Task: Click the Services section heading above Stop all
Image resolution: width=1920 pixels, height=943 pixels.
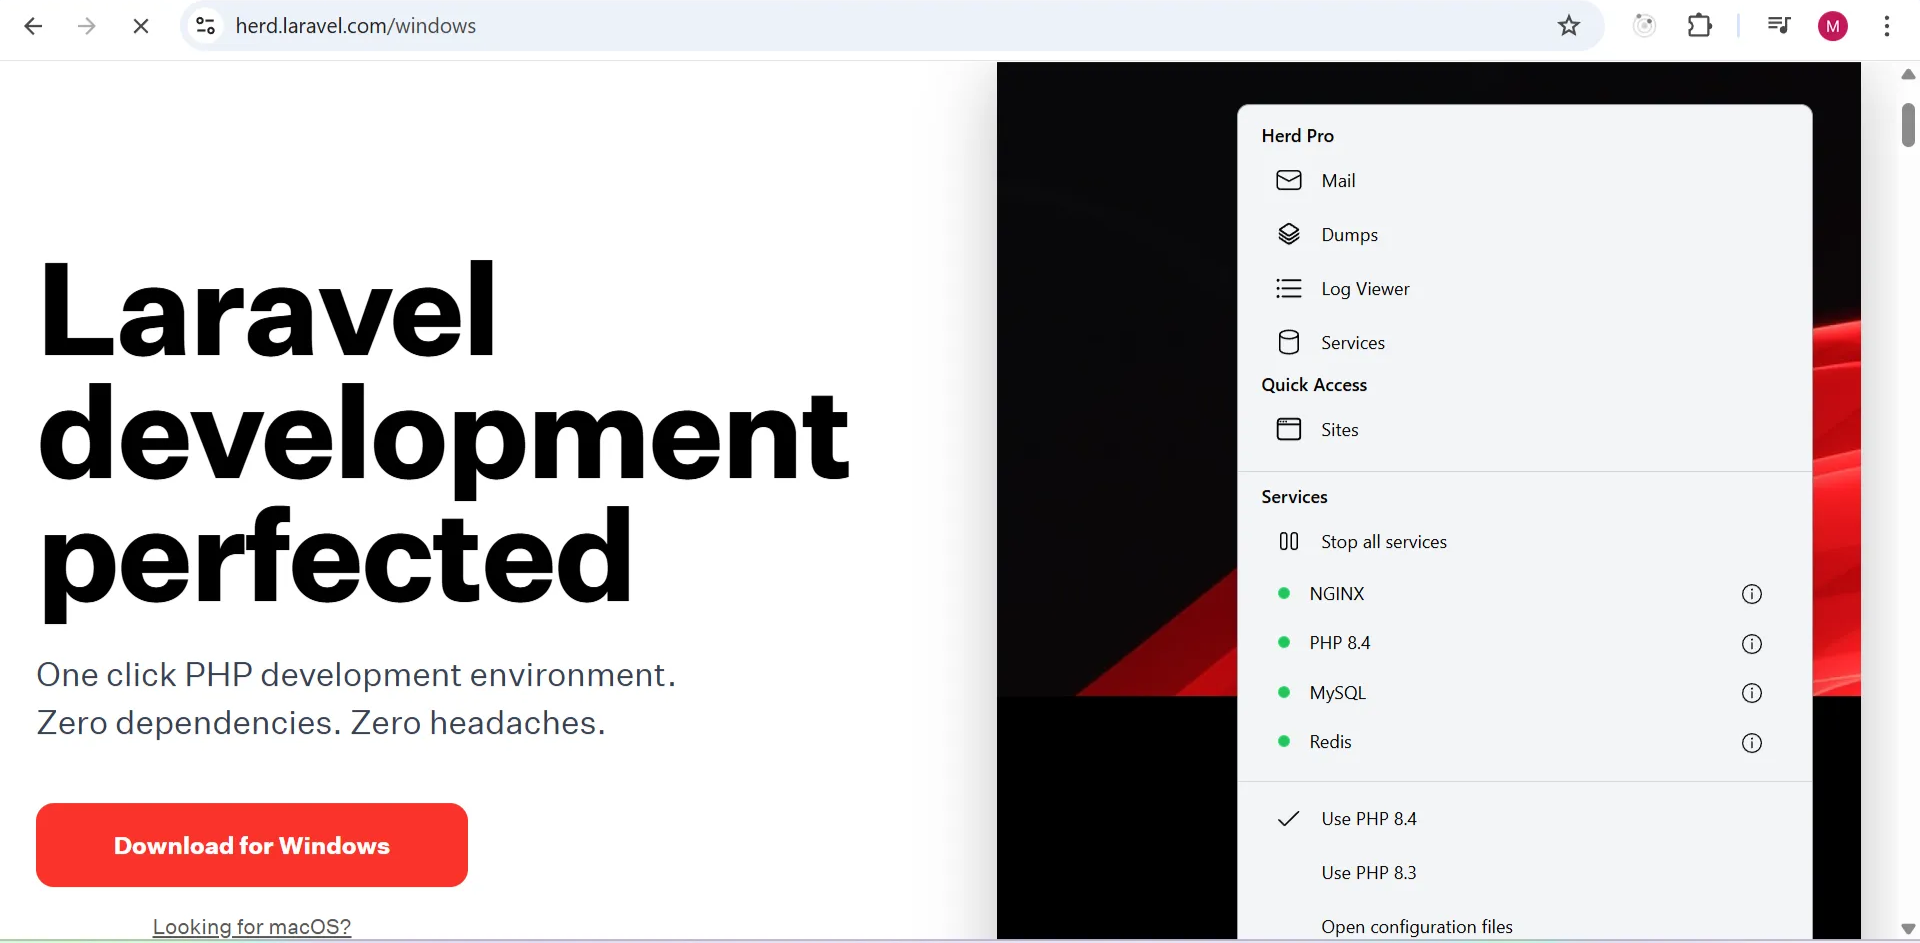Action: pyautogui.click(x=1295, y=497)
